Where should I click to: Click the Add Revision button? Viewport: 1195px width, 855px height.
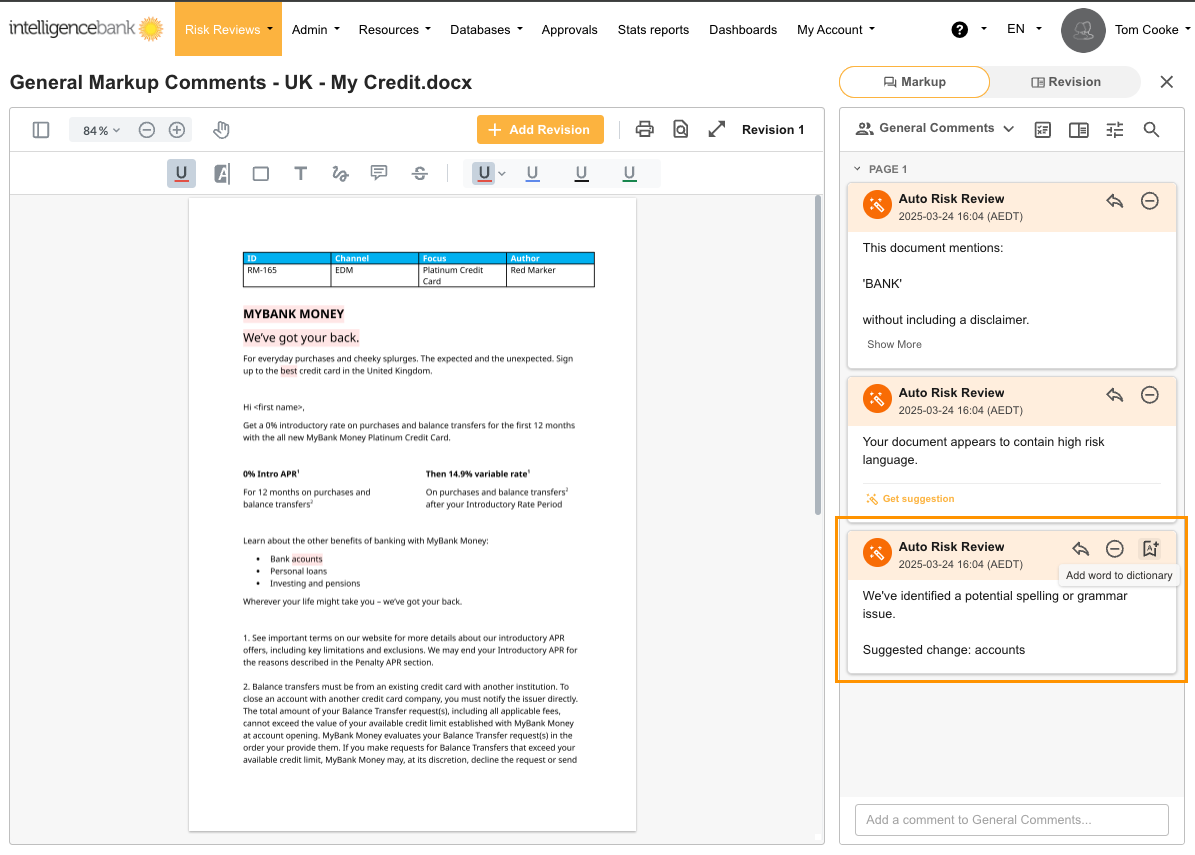(x=540, y=130)
